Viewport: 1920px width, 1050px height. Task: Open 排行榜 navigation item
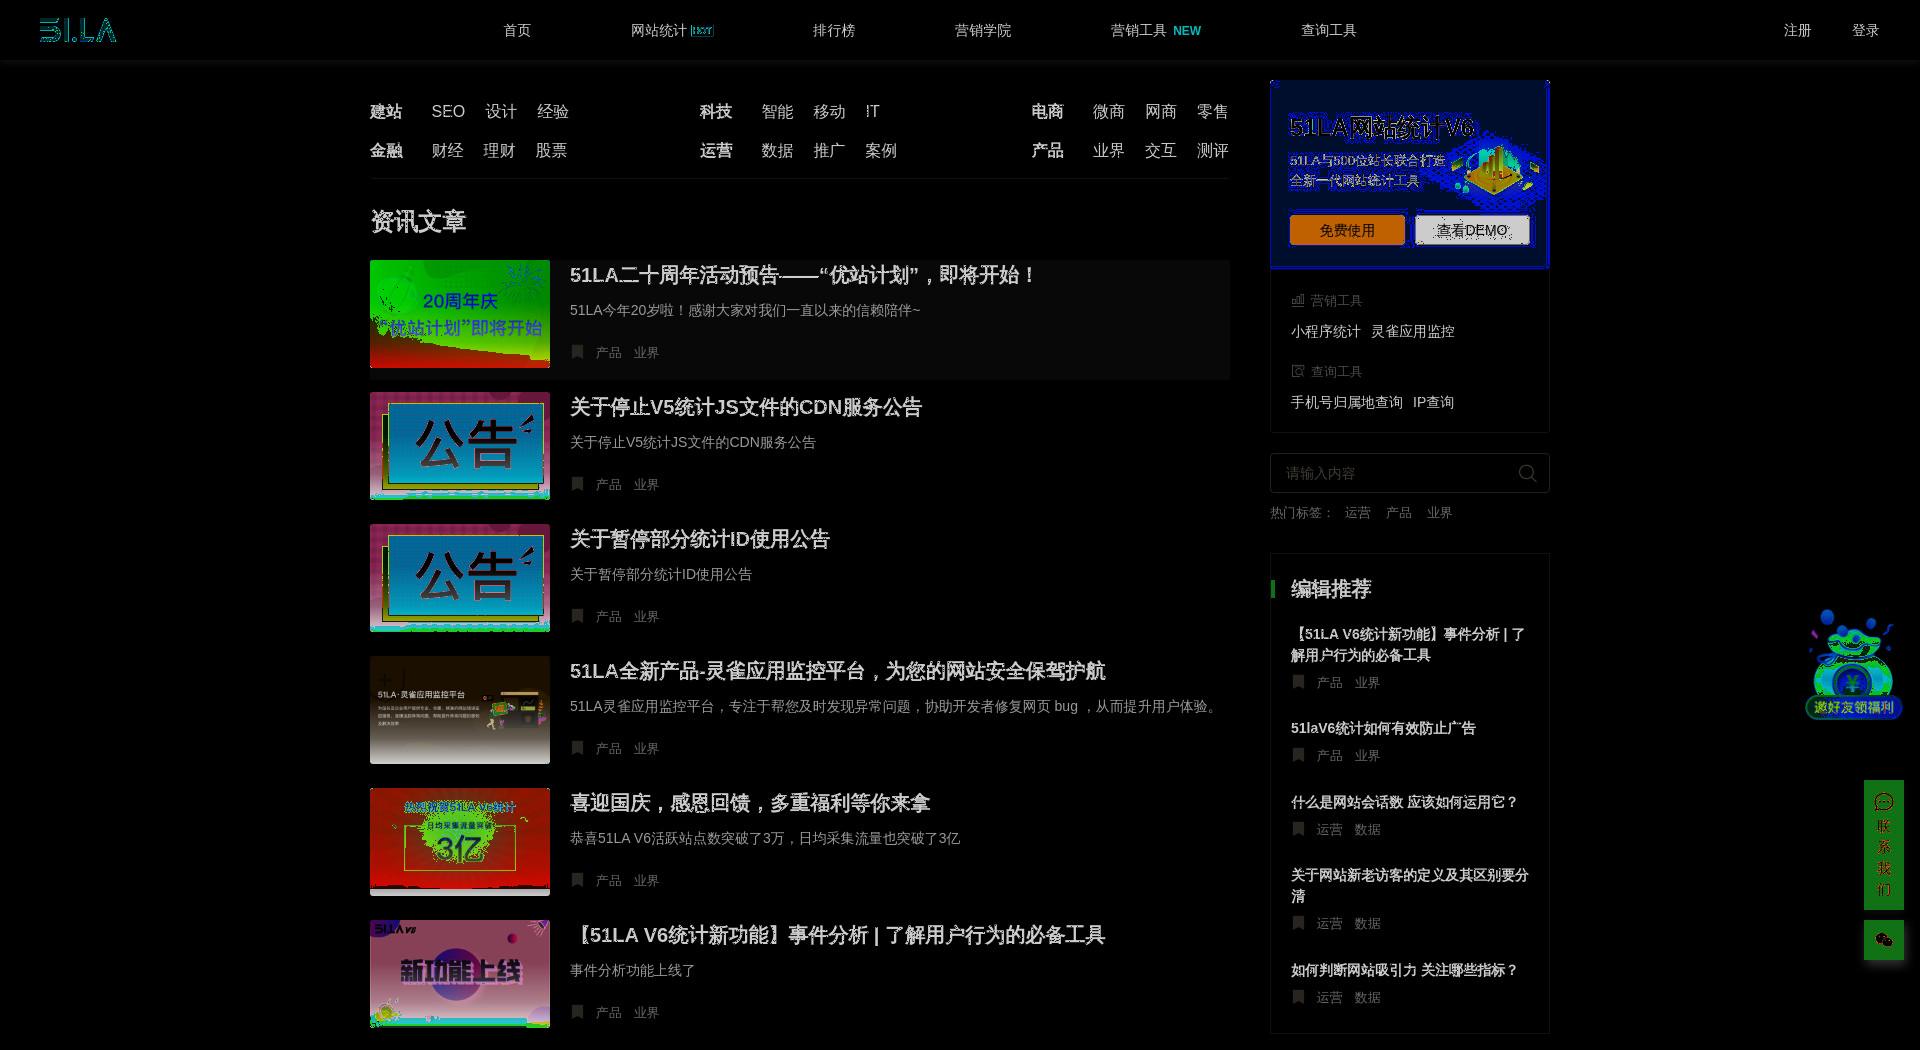coord(834,30)
